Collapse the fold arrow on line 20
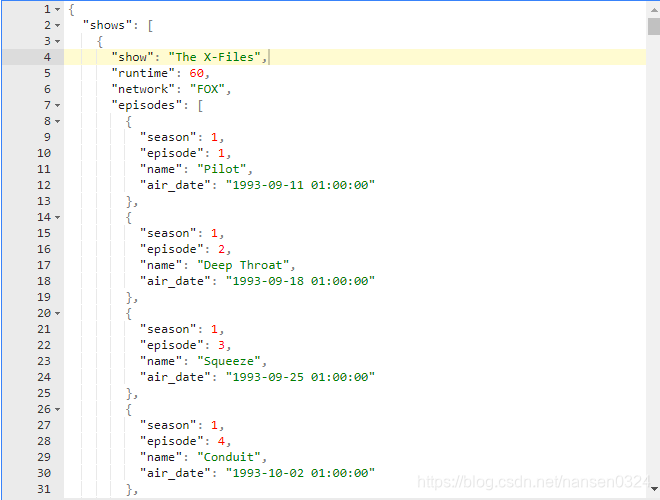This screenshot has width=660, height=500. pos(58,313)
